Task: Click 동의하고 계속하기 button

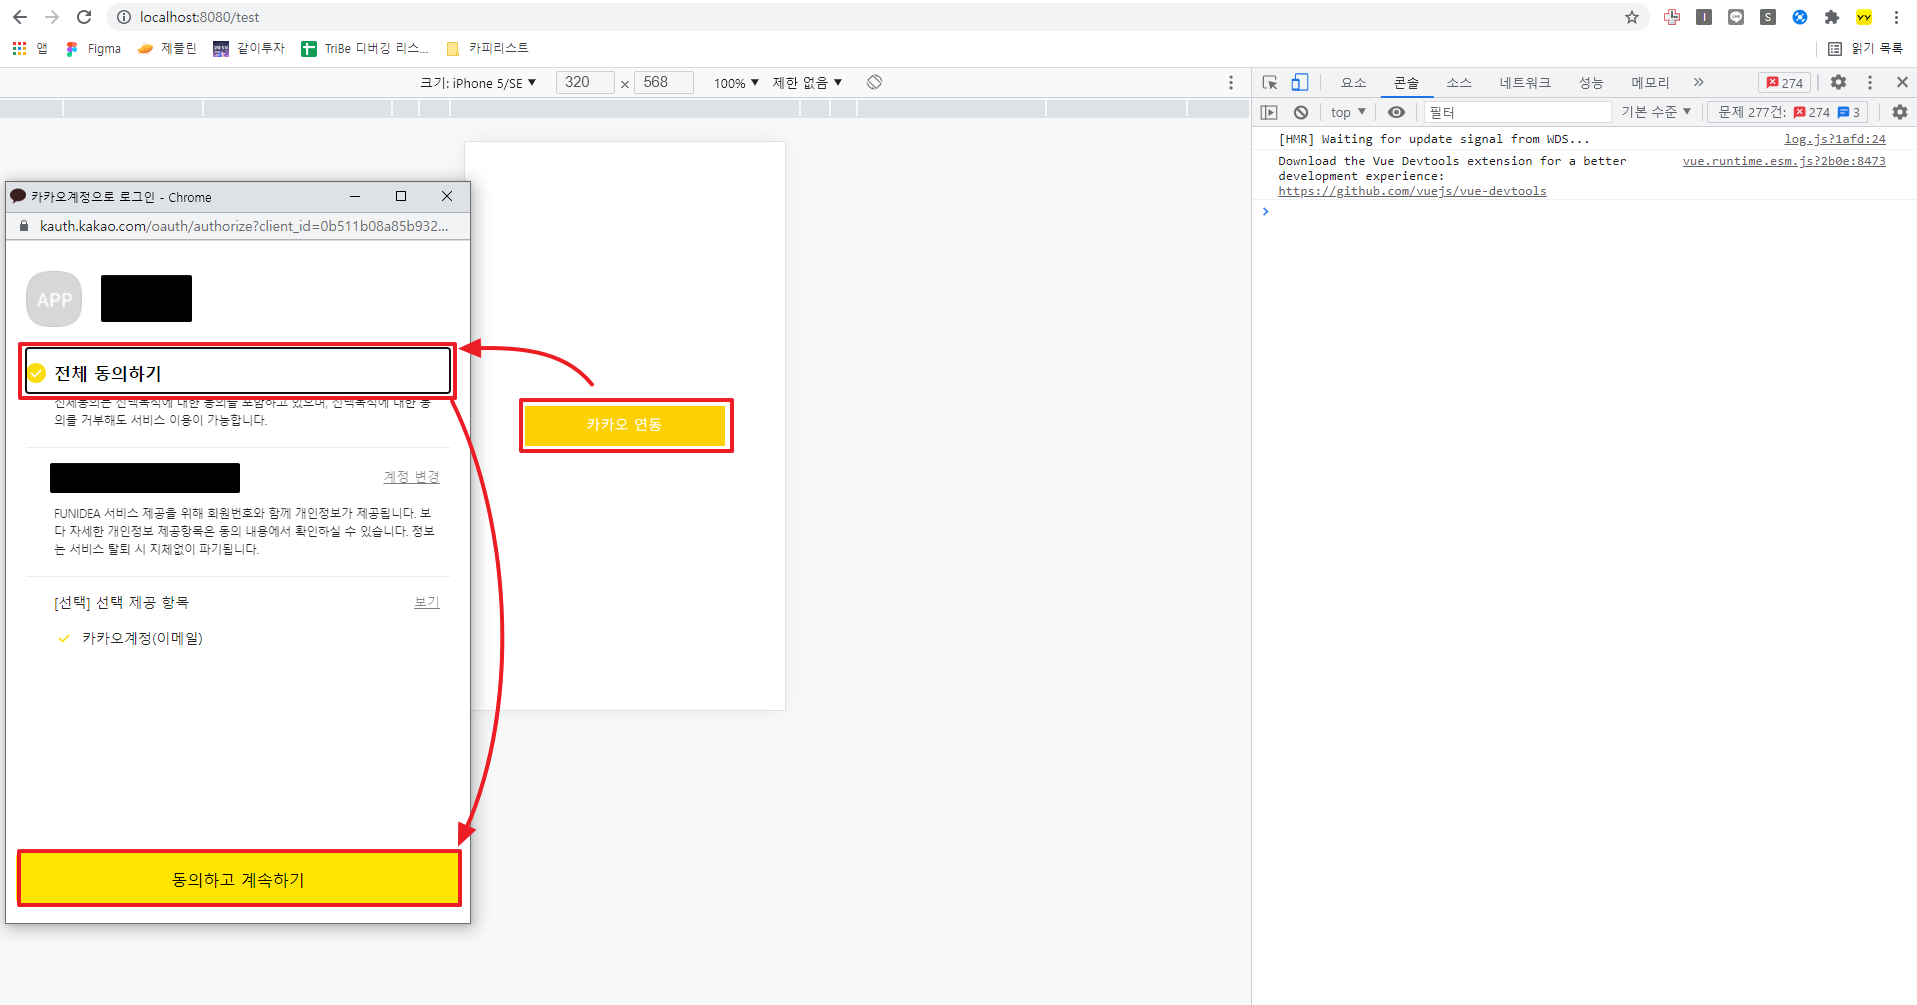Action: tap(238, 879)
